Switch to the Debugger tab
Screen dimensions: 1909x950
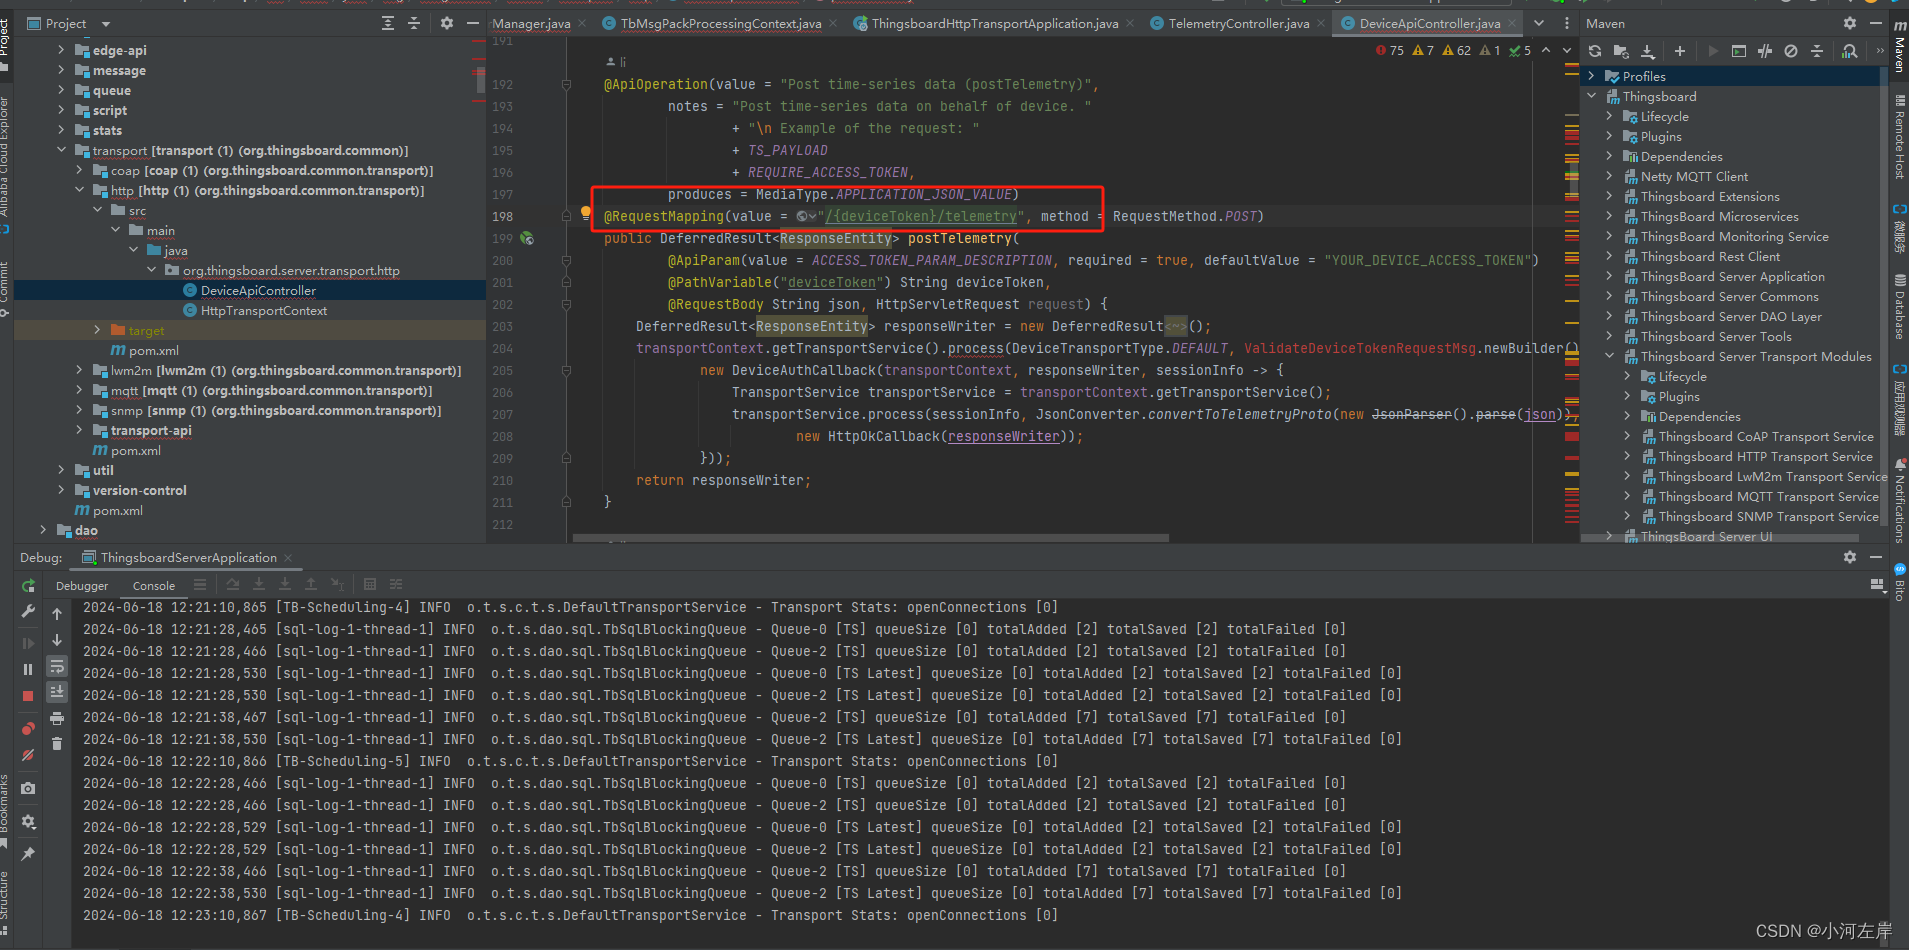coord(82,586)
